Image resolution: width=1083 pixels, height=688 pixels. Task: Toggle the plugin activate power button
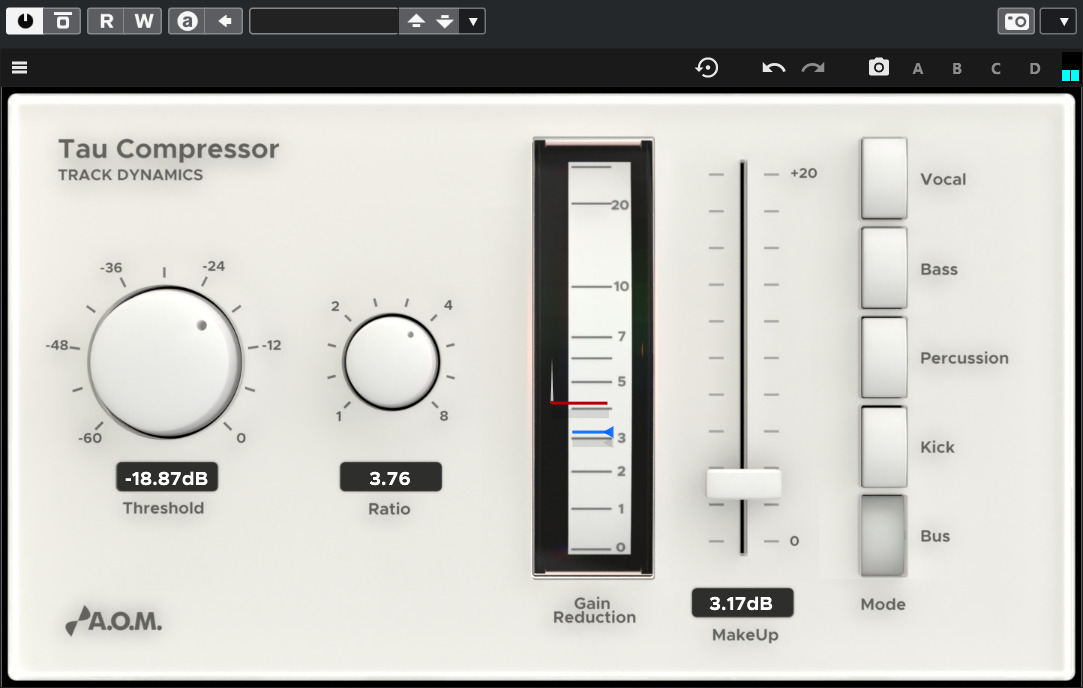coord(25,21)
